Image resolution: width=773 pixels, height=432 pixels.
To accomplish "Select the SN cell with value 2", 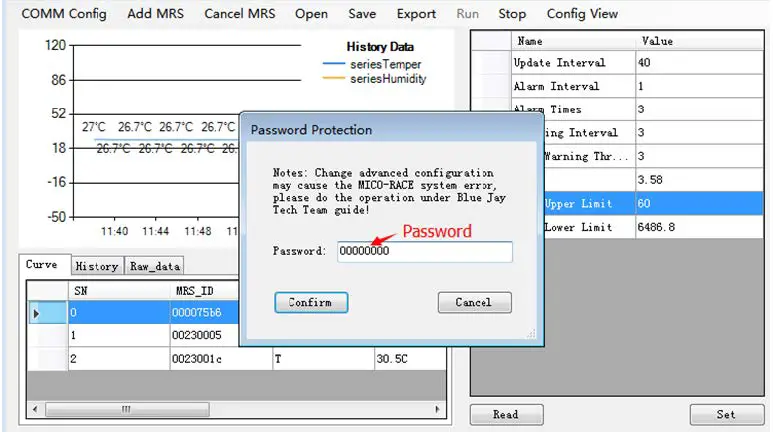I will point(118,359).
